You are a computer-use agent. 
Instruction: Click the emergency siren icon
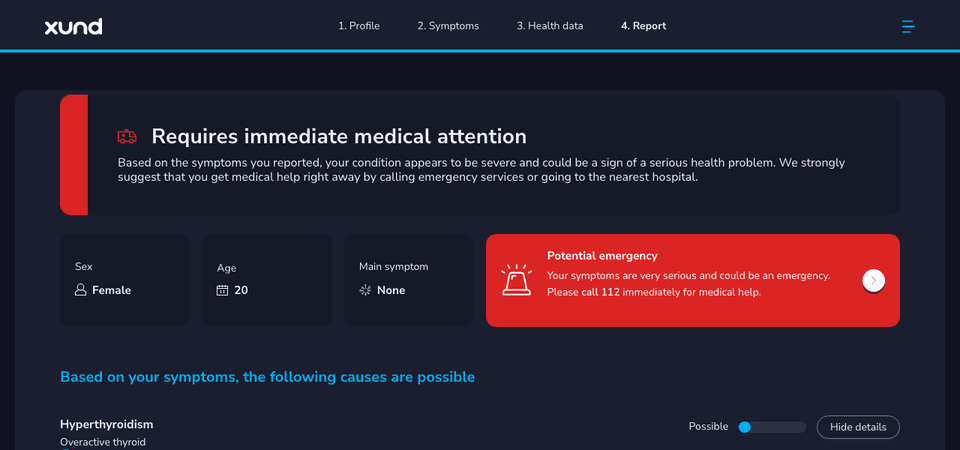[517, 280]
